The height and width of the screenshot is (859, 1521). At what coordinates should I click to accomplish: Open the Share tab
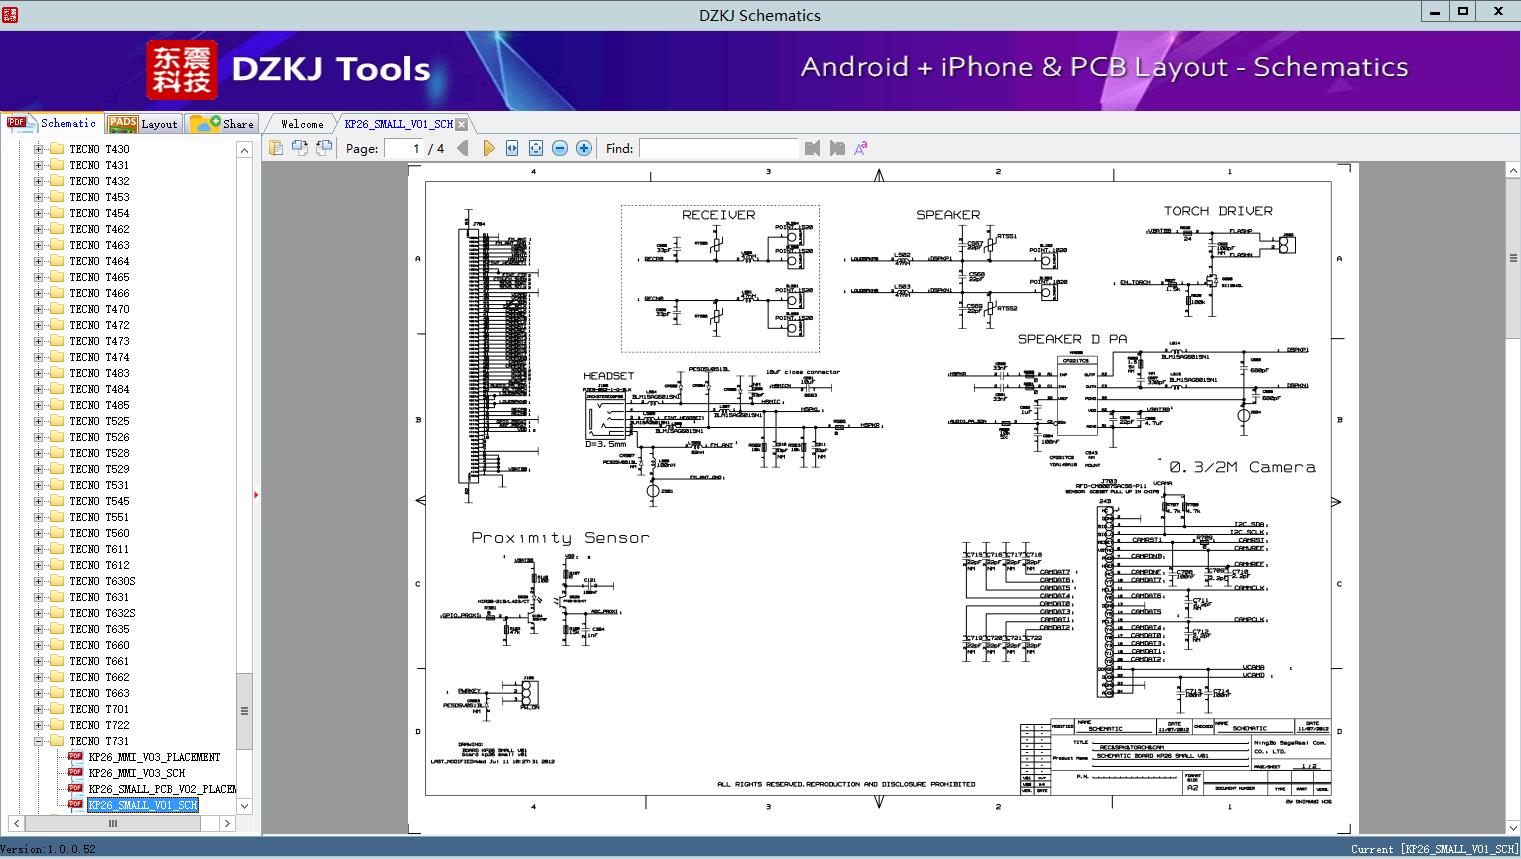pos(223,124)
